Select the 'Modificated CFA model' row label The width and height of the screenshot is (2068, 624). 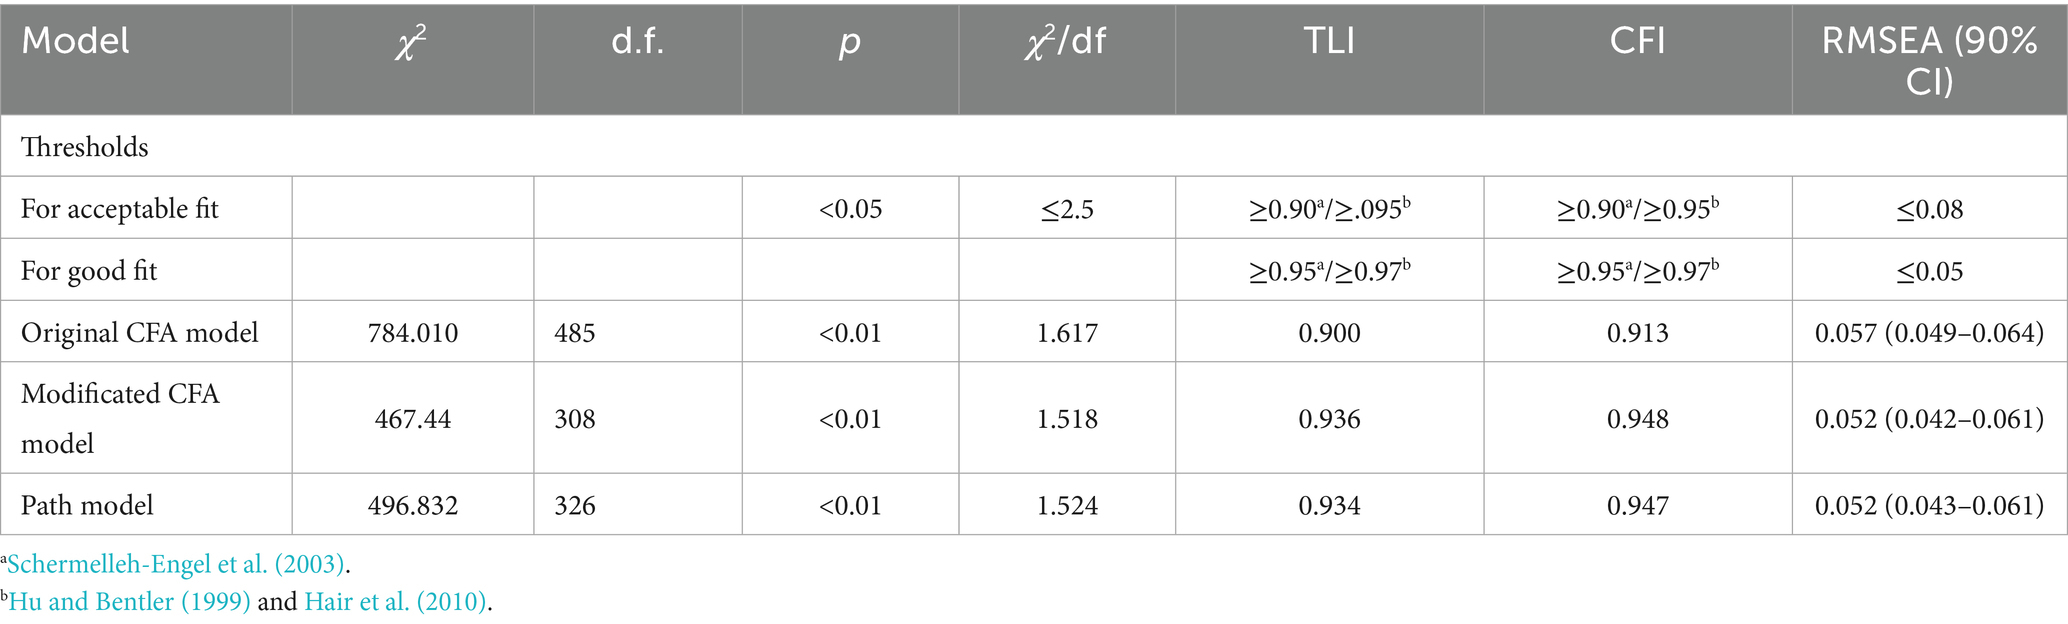coord(120,418)
